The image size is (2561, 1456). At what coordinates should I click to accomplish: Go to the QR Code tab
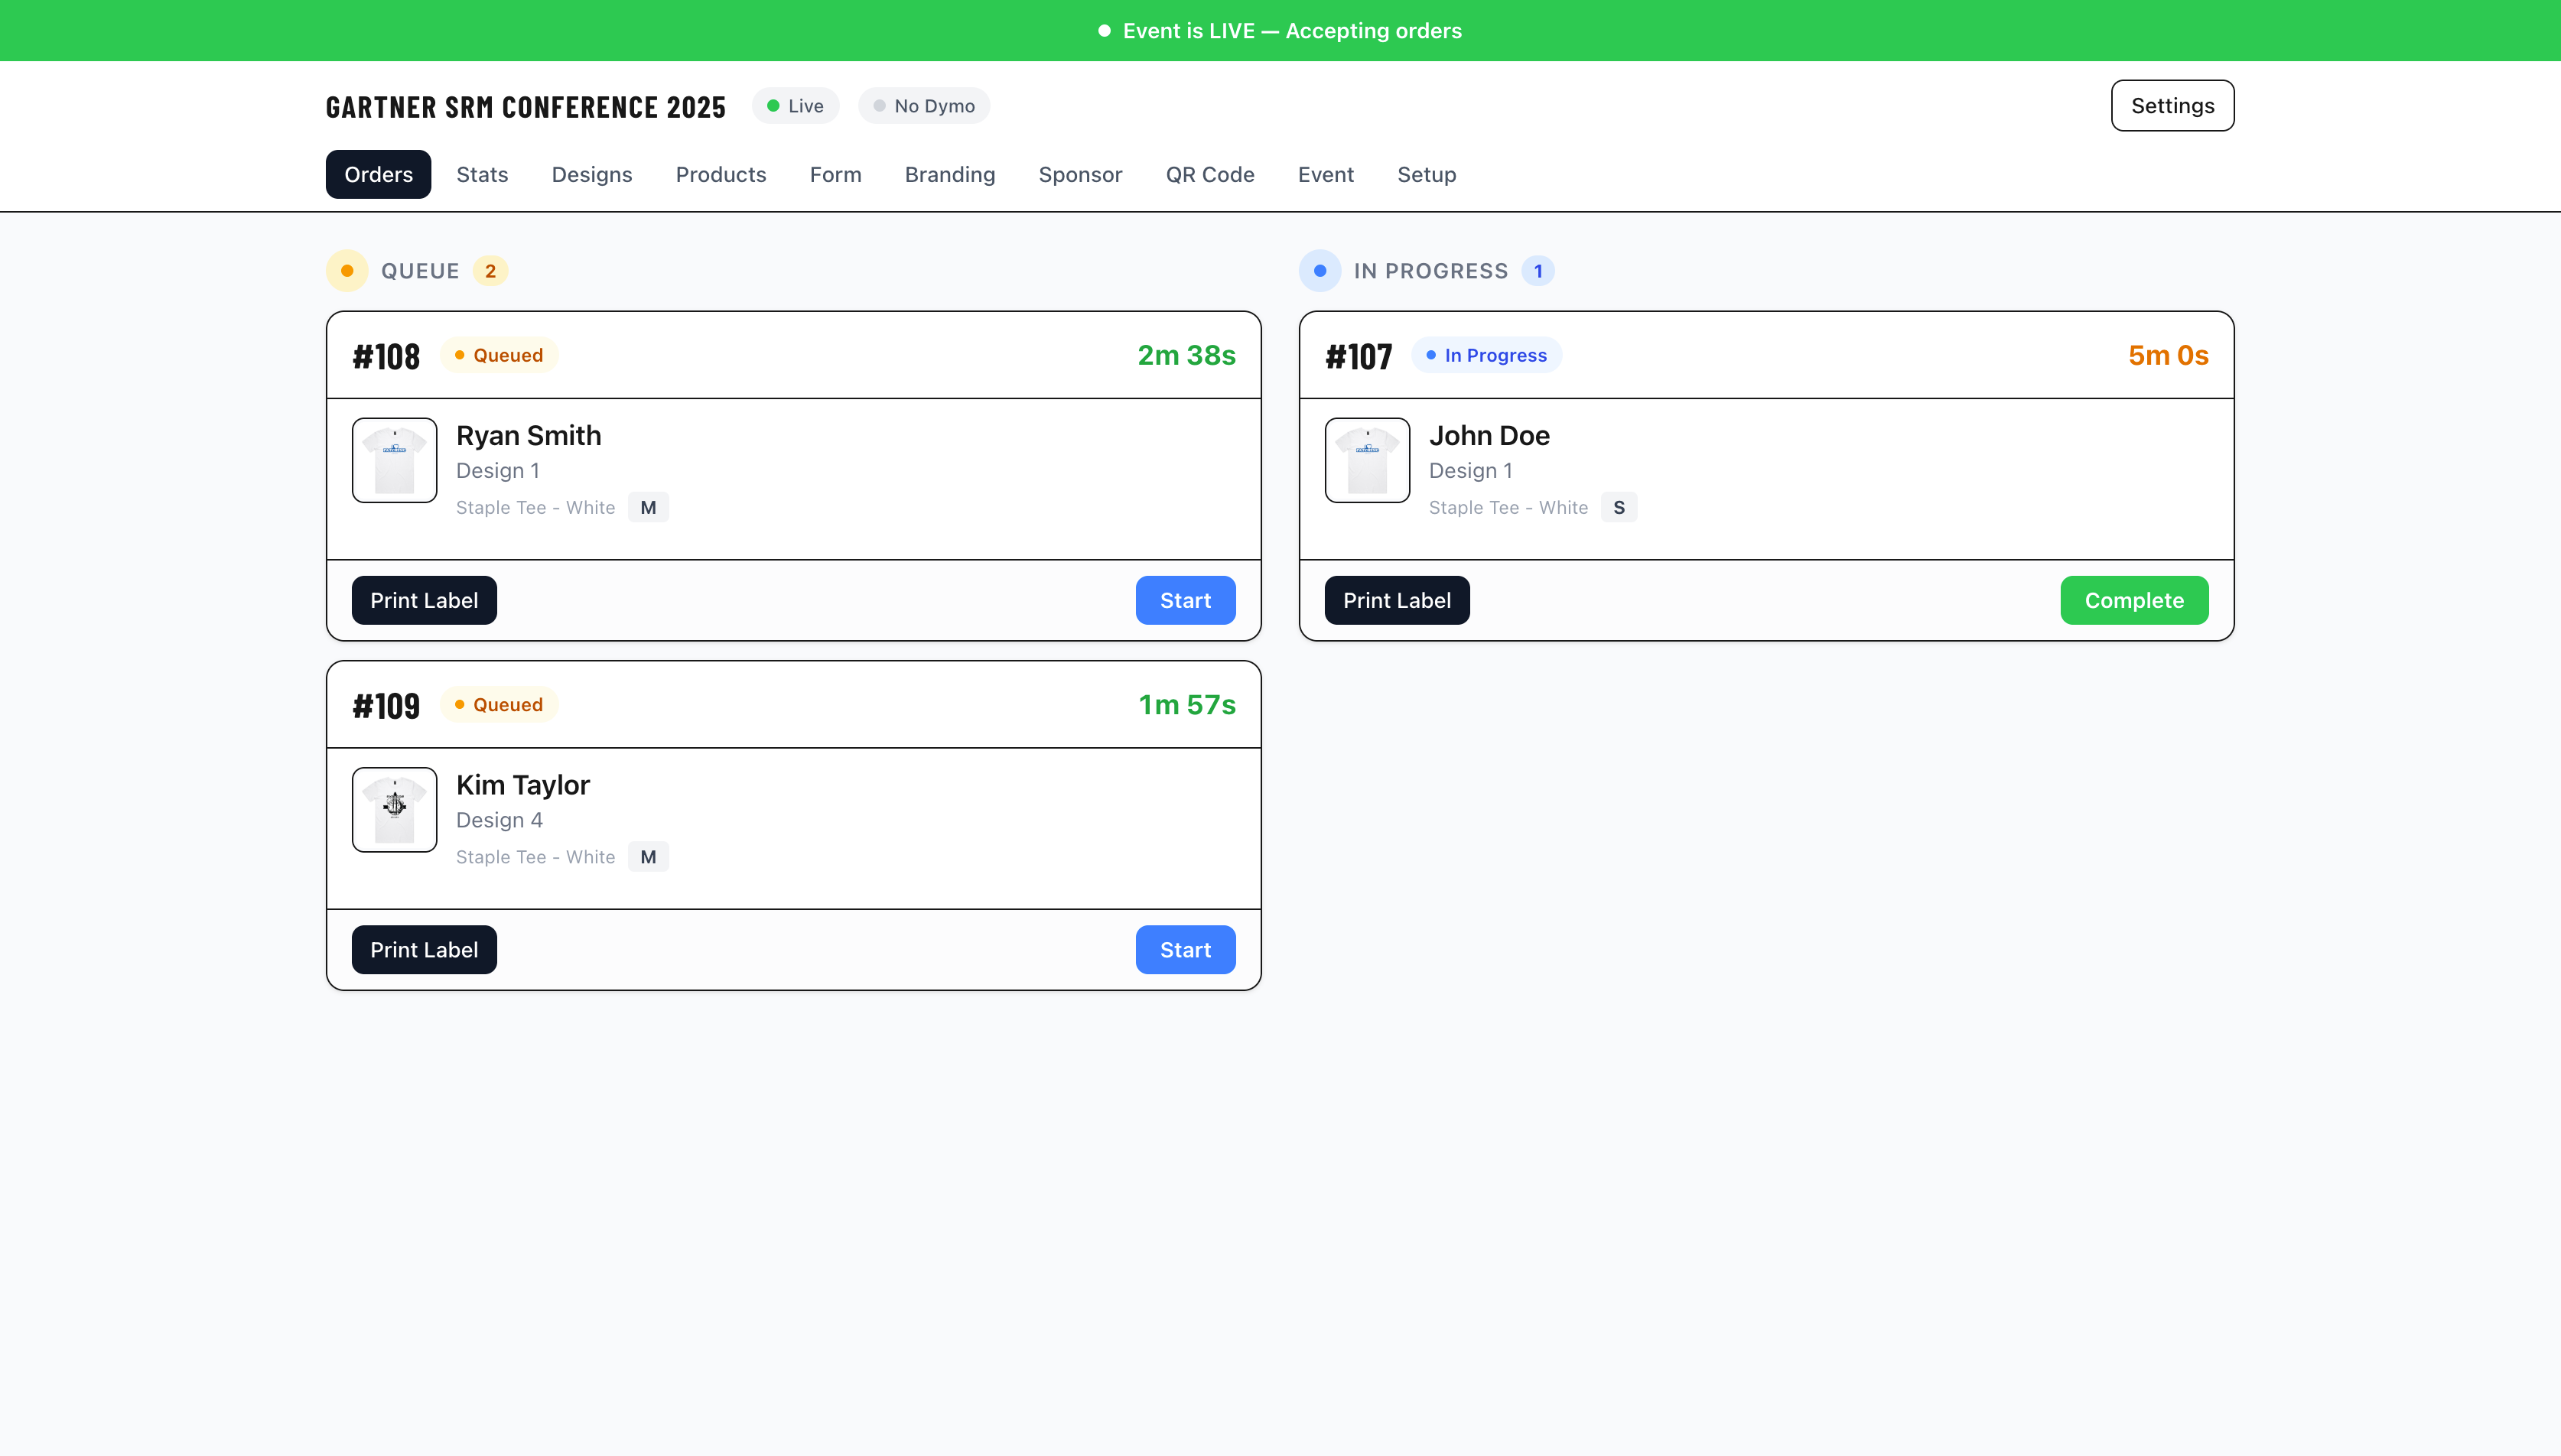click(1210, 174)
